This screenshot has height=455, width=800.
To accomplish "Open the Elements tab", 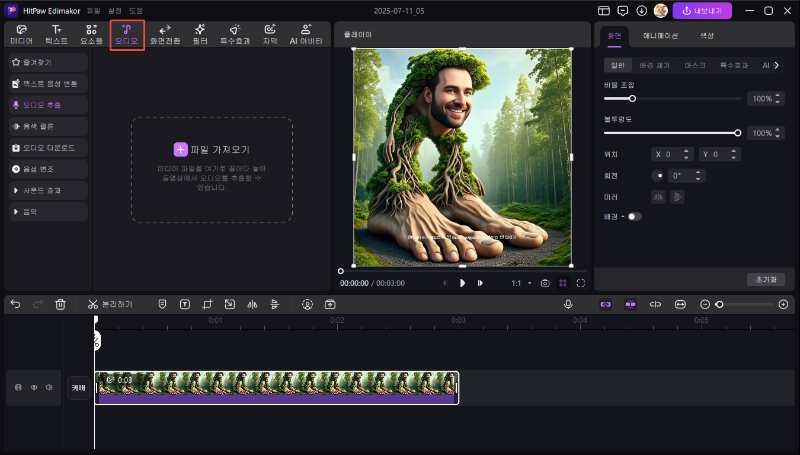I will [x=91, y=35].
